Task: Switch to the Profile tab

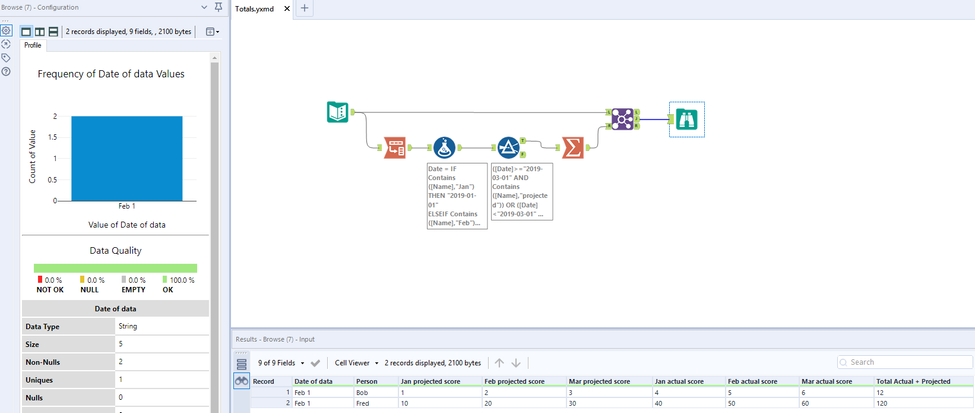Action: [33, 45]
